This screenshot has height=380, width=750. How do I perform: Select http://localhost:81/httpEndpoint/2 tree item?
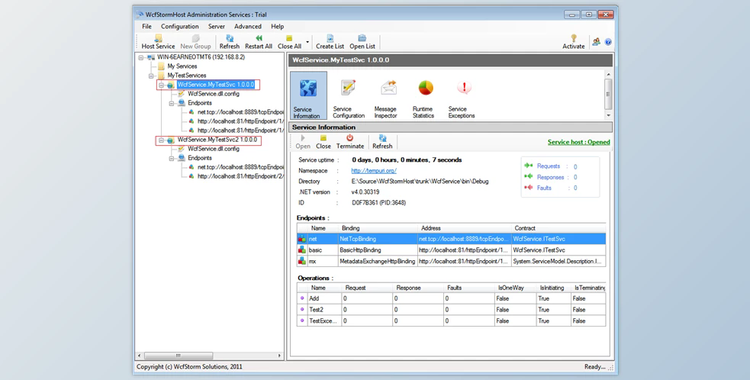pyautogui.click(x=241, y=176)
